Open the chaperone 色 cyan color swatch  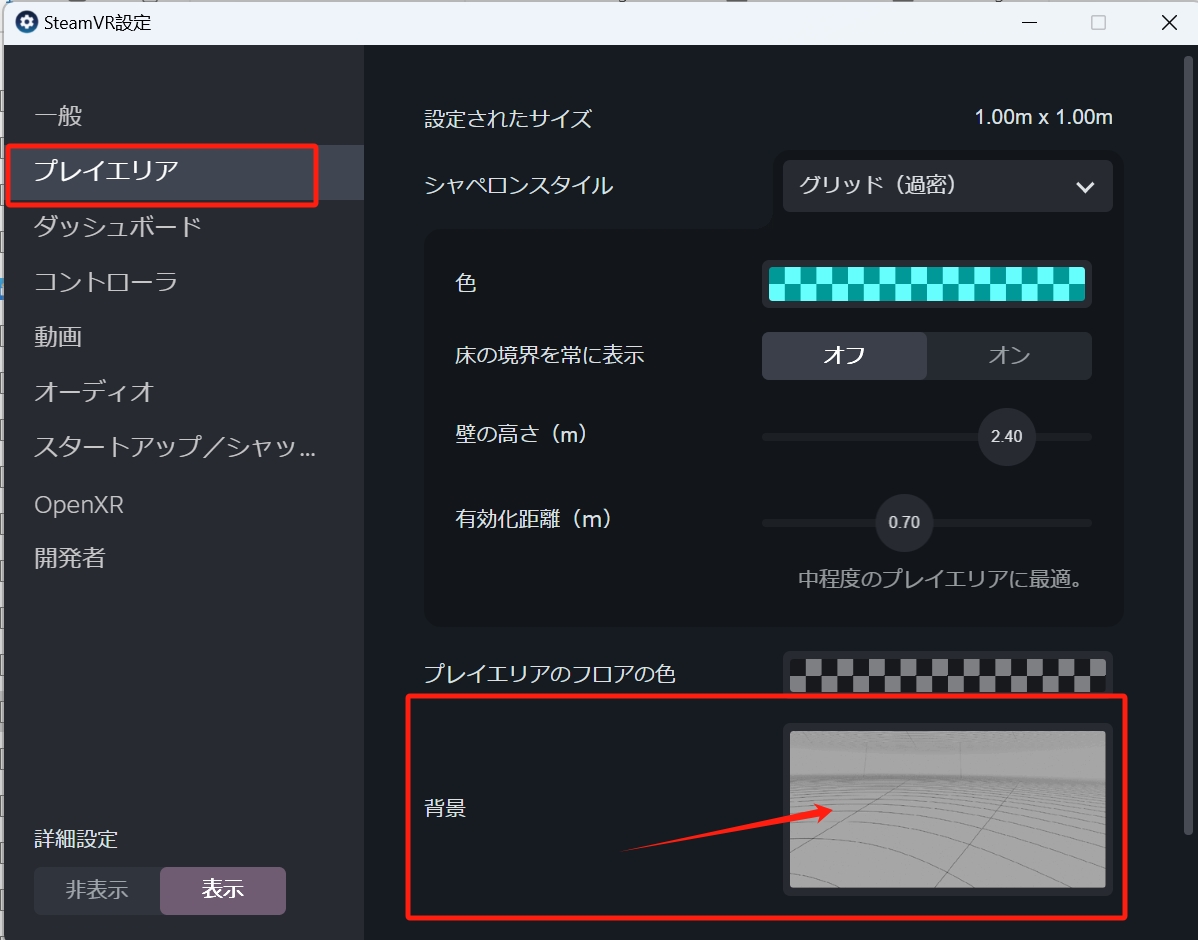click(x=927, y=284)
